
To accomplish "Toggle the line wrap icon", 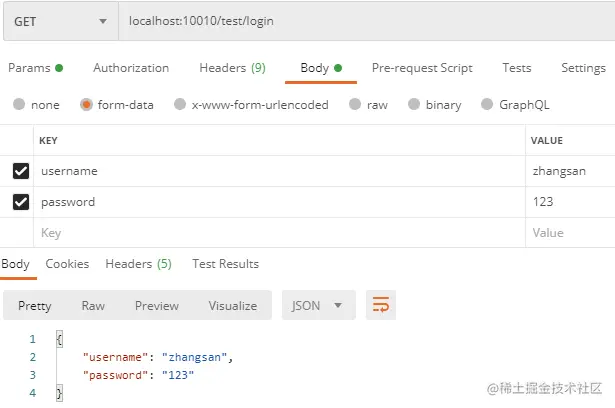I will [x=381, y=305].
